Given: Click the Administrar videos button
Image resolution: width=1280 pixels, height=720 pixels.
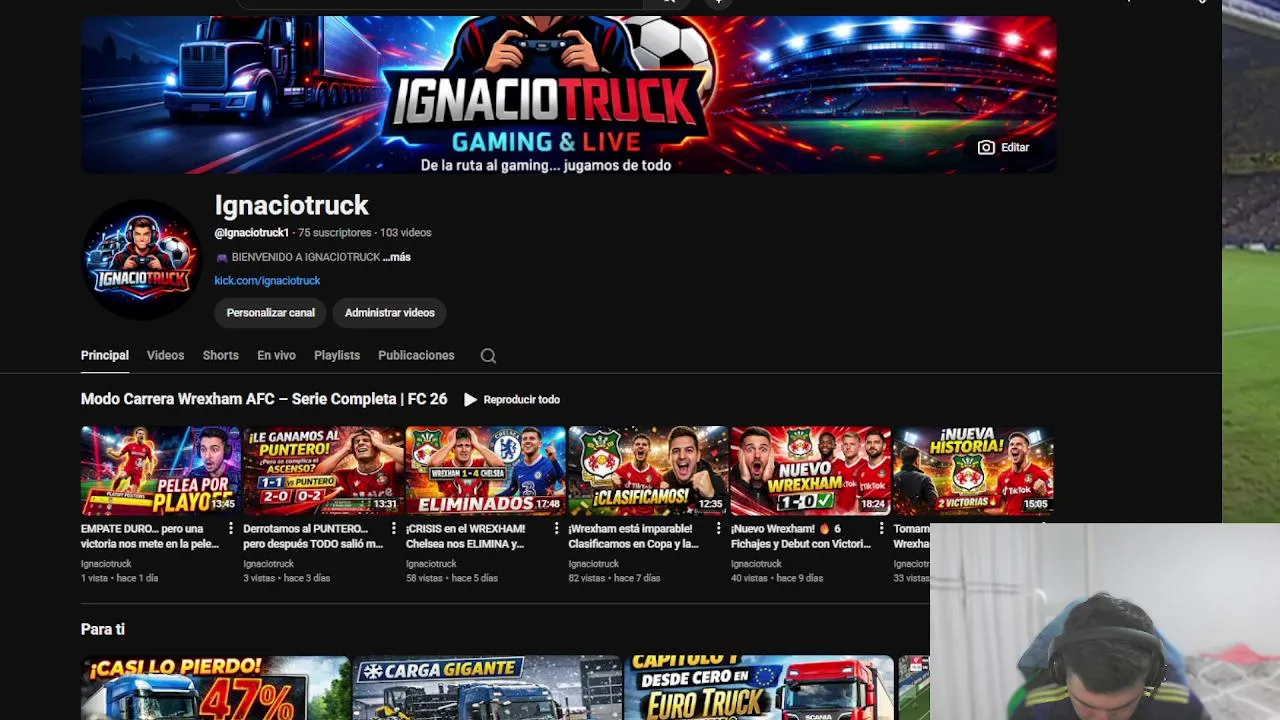Looking at the screenshot, I should coord(390,313).
